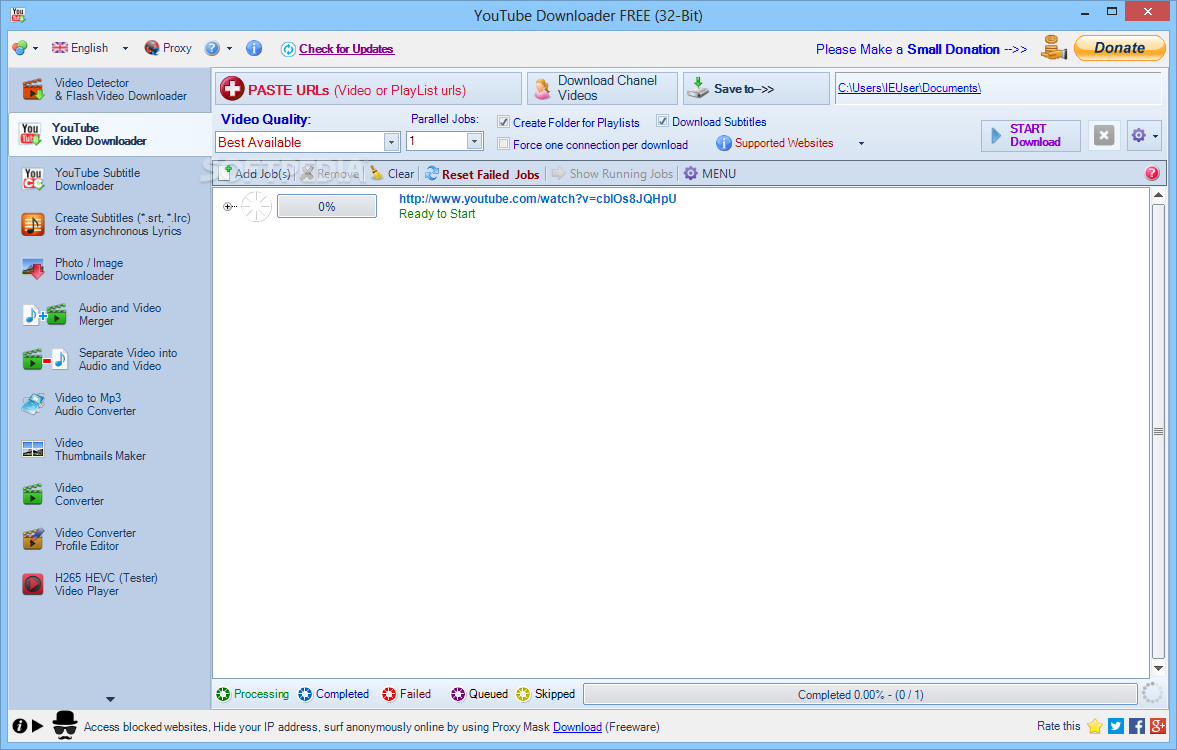Click the round info icon in status bar
1177x750 pixels.
(x=20, y=726)
